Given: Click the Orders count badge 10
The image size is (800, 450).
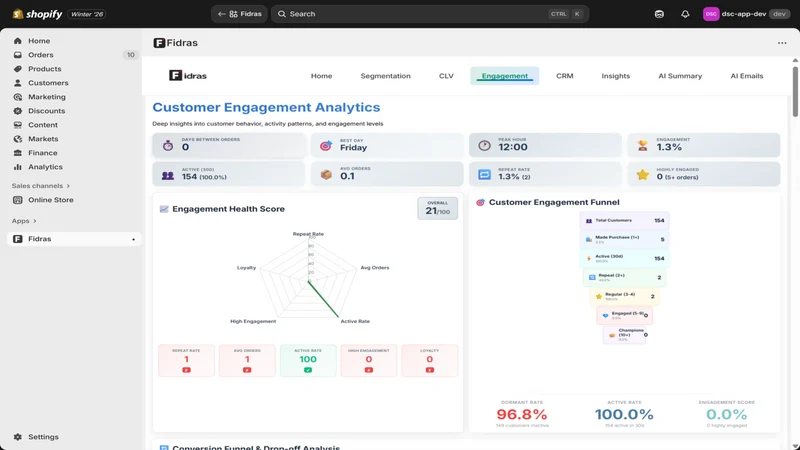Looking at the screenshot, I should (x=131, y=55).
